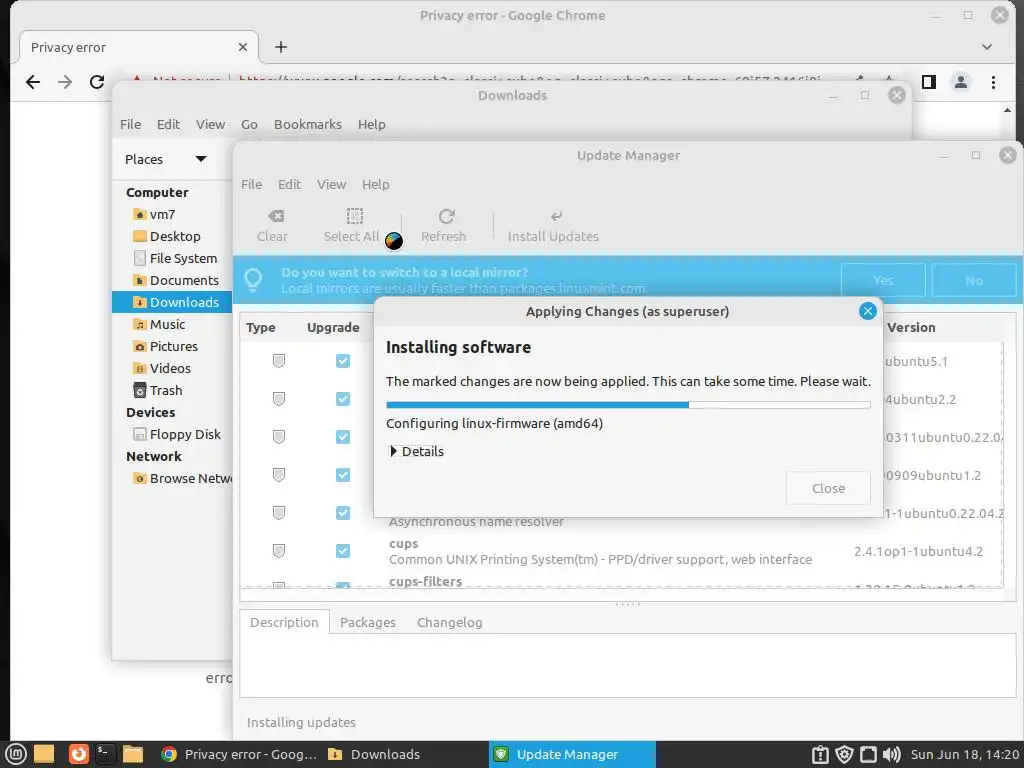Switch to the Packages tab
The width and height of the screenshot is (1024, 768).
pyautogui.click(x=368, y=622)
